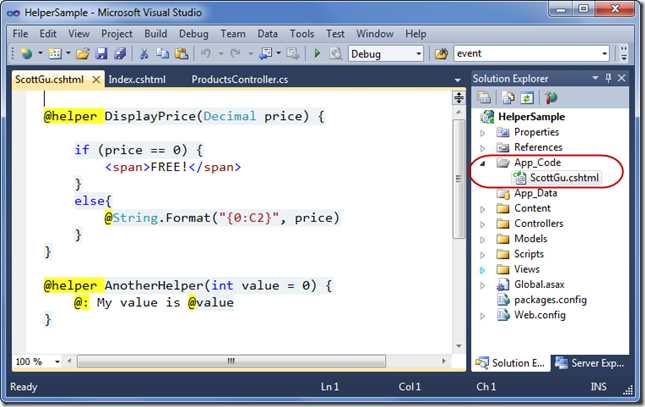The width and height of the screenshot is (645, 407).
Task: Click the horizontal scrollbar thumb in editor
Action: tap(232, 362)
